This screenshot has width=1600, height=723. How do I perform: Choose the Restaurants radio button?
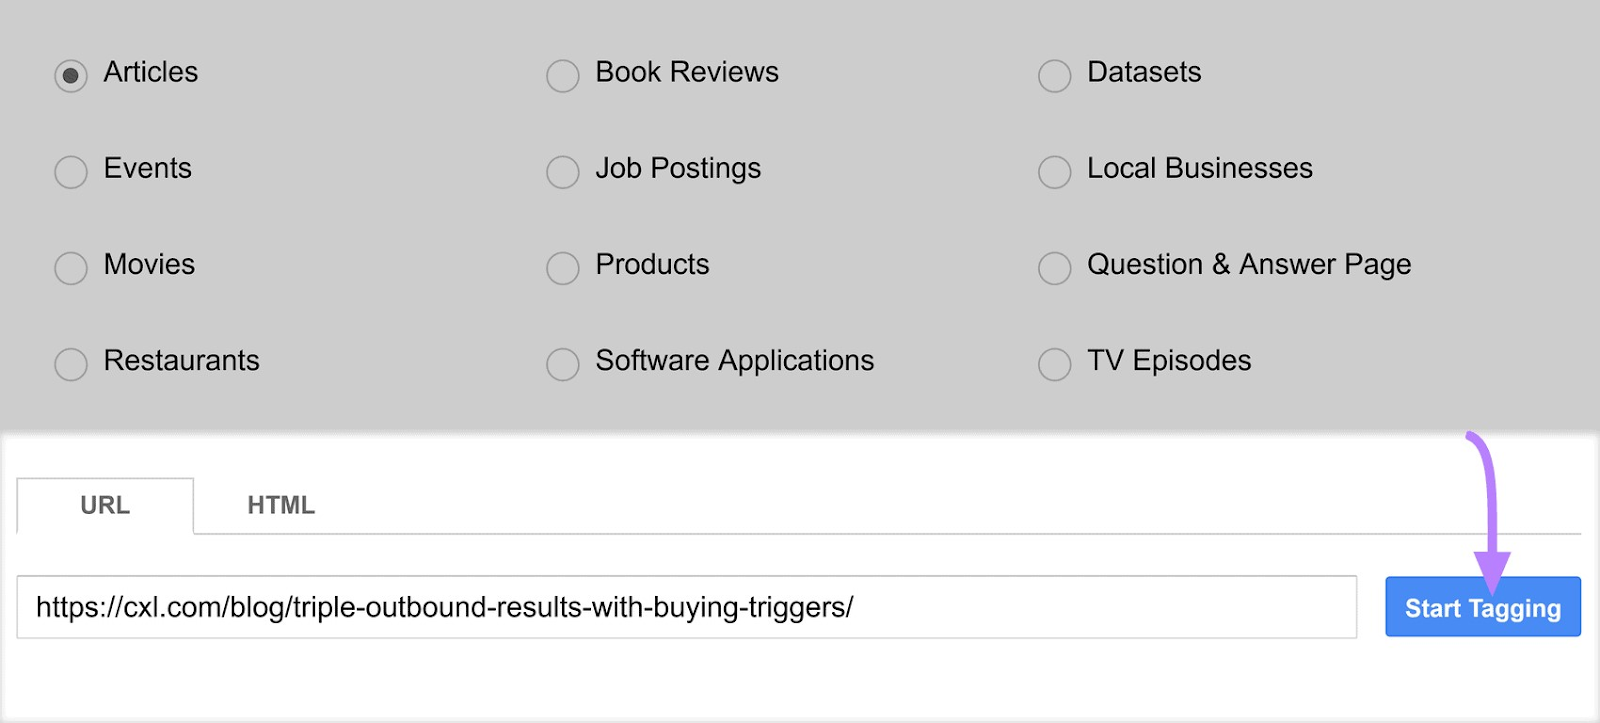[71, 364]
